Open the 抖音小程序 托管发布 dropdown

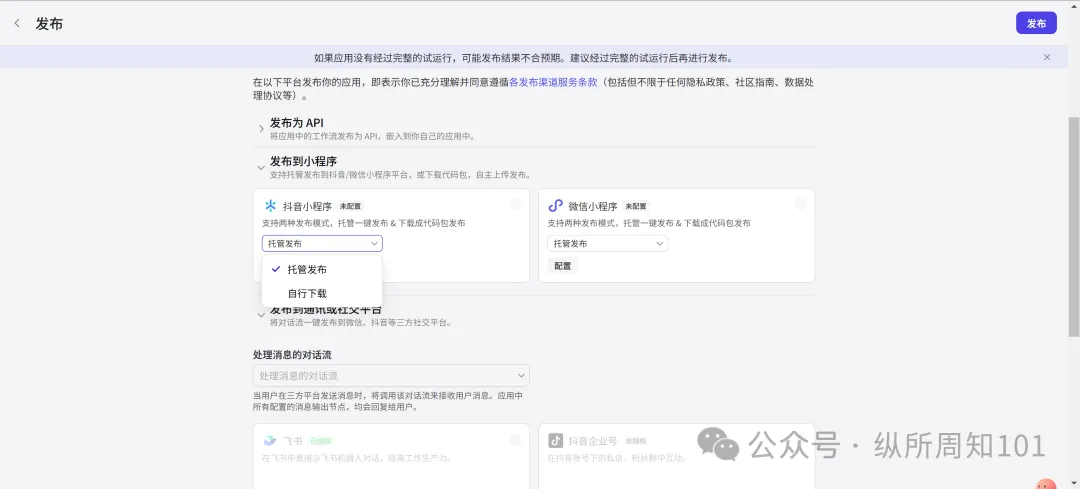coord(322,244)
